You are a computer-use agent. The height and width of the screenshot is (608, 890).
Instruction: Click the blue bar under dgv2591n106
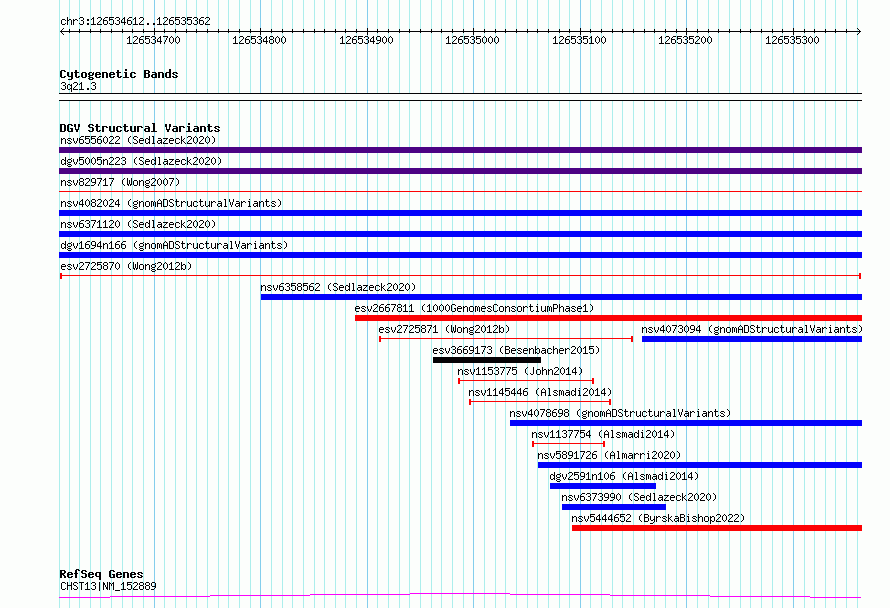[603, 486]
